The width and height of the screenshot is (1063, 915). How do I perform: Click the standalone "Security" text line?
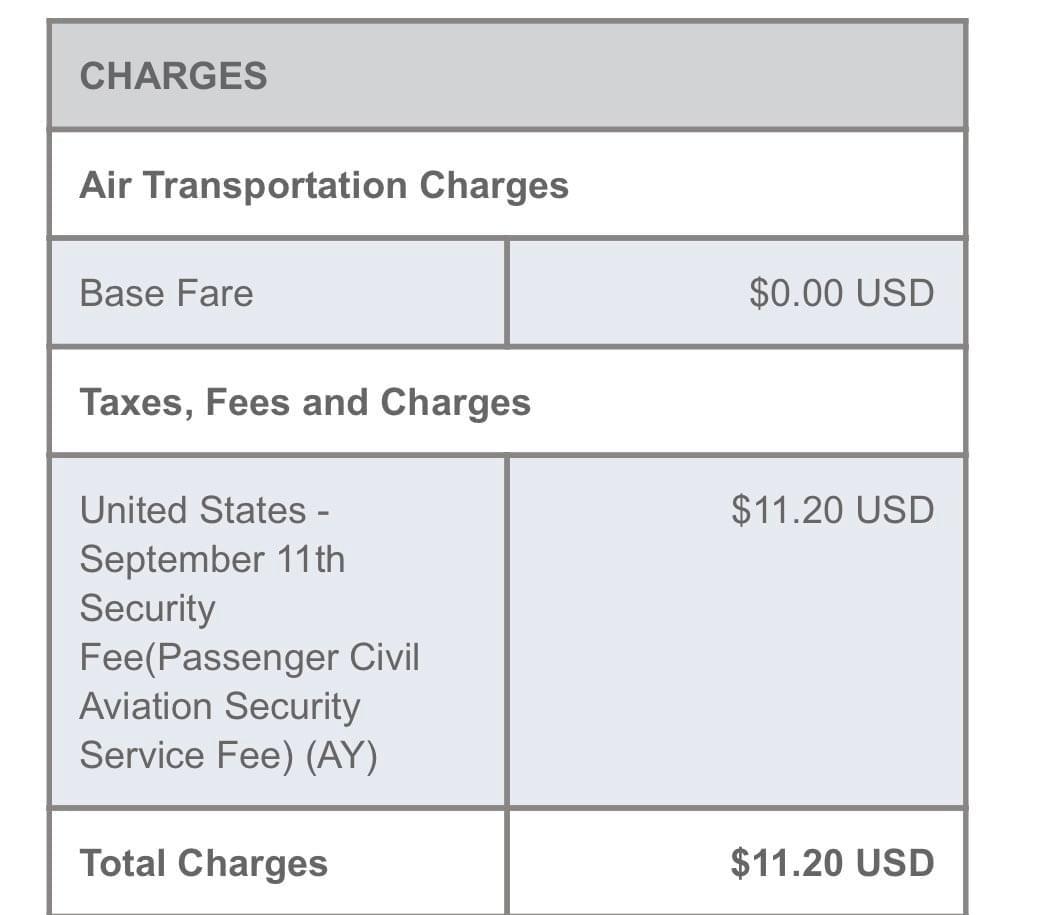(147, 608)
